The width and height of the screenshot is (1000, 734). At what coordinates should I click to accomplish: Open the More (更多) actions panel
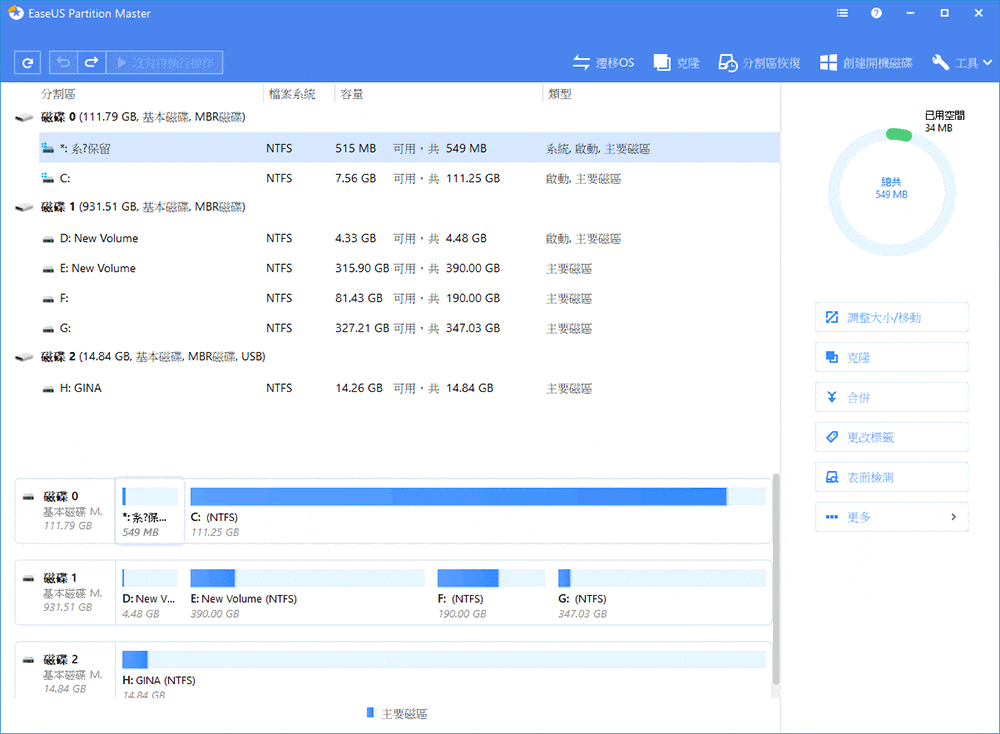(x=891, y=517)
